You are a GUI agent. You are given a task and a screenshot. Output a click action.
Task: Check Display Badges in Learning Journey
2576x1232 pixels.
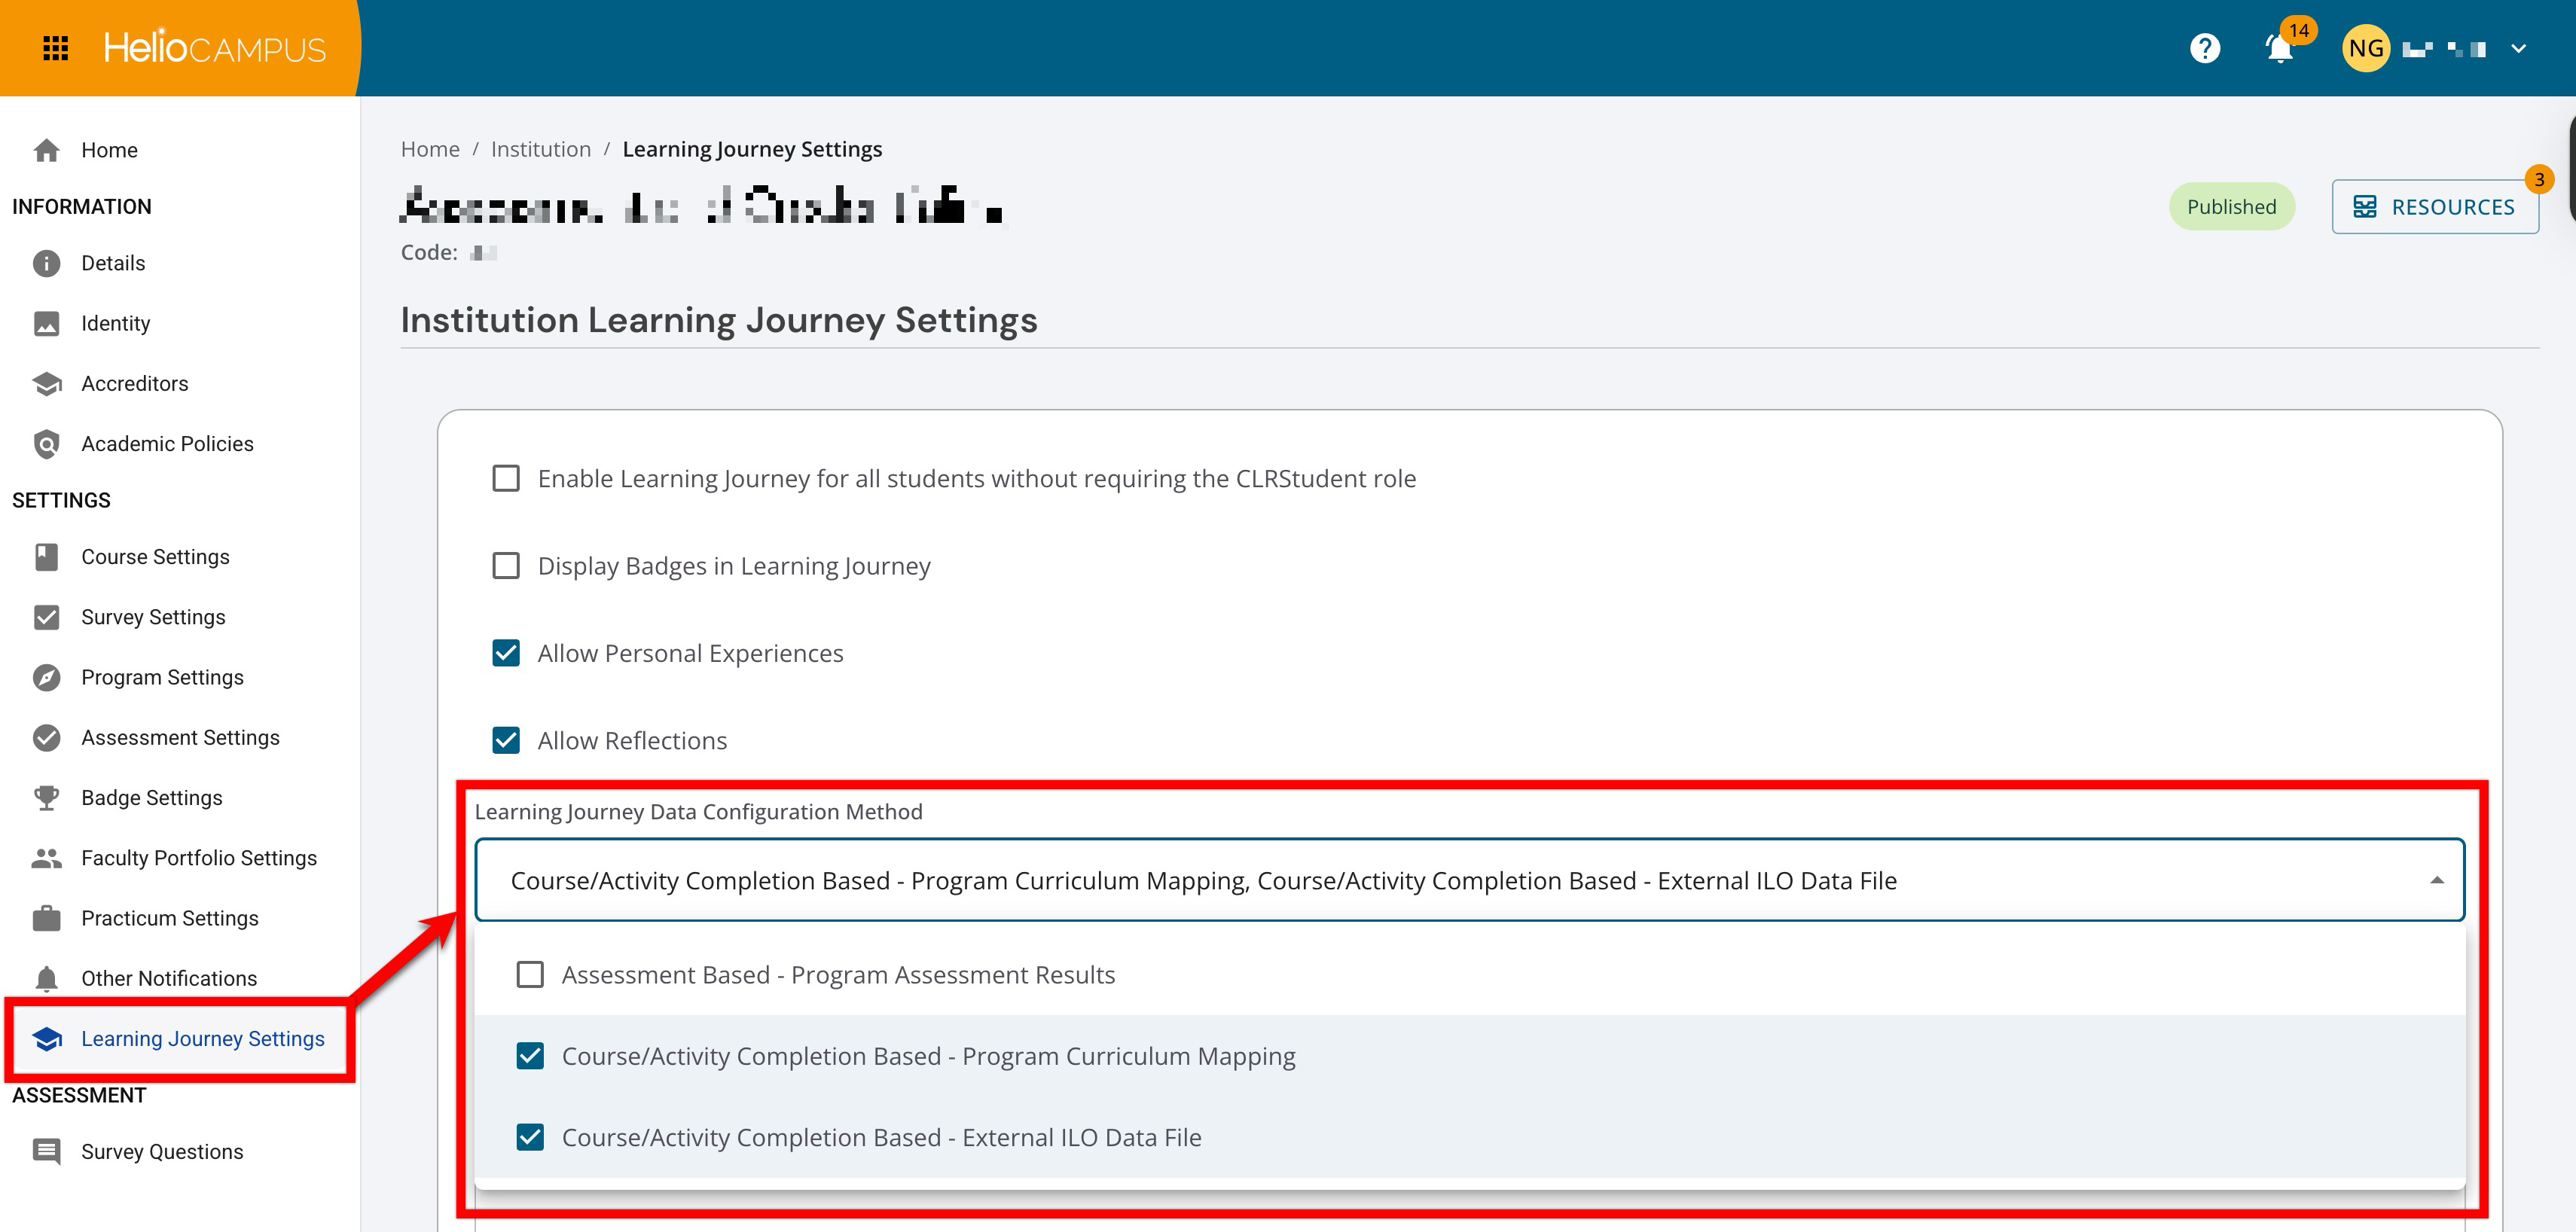pyautogui.click(x=506, y=566)
